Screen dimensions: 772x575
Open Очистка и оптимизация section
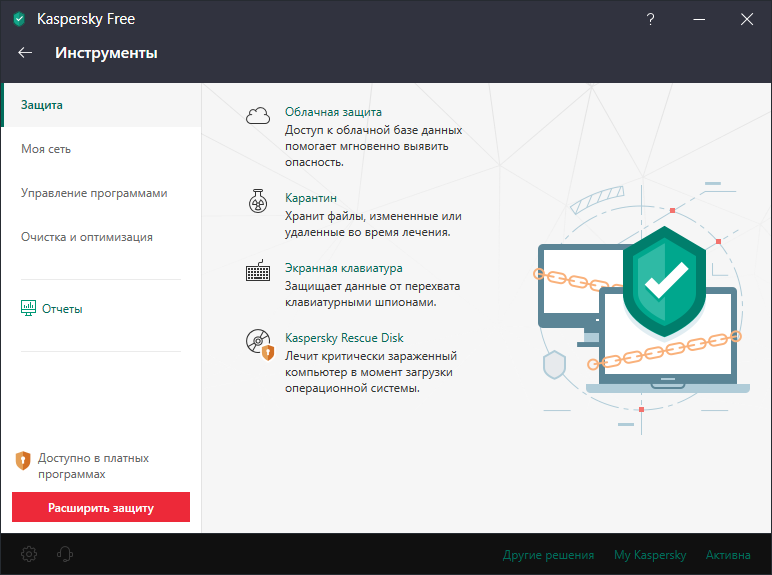coord(87,237)
